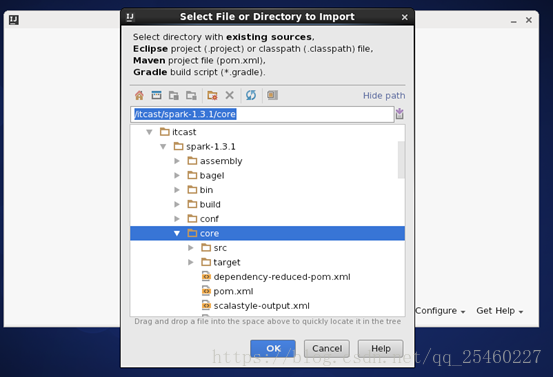Create a new folder via toolbar icon
The height and width of the screenshot is (377, 553).
point(212,95)
